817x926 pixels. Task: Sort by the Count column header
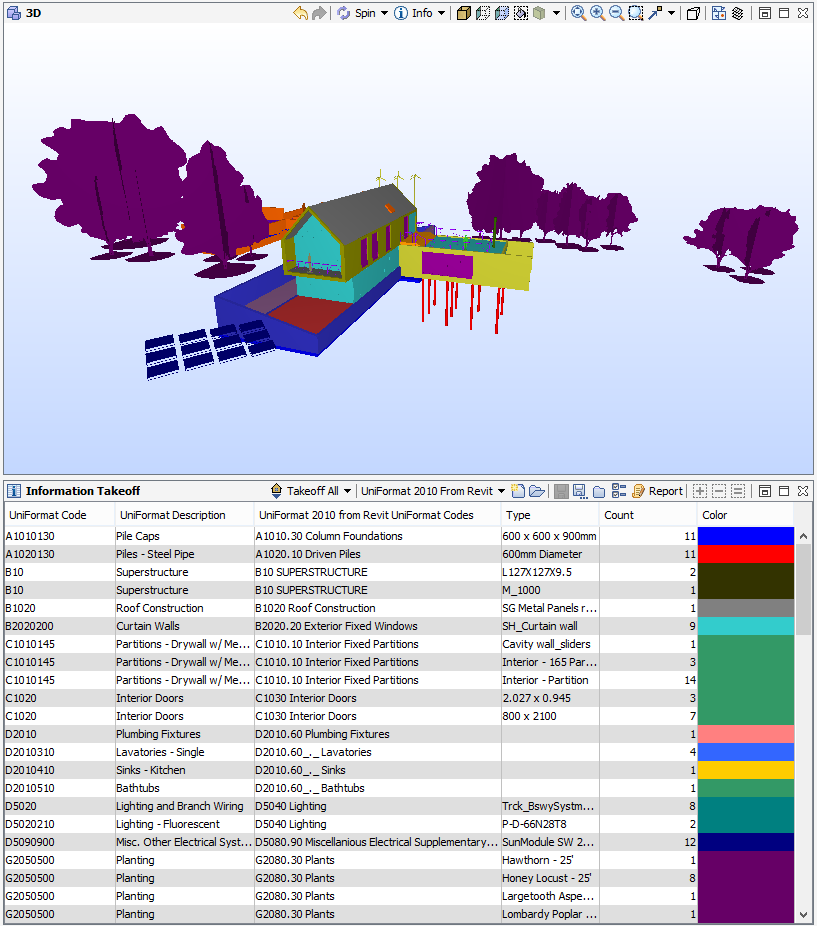(x=647, y=515)
